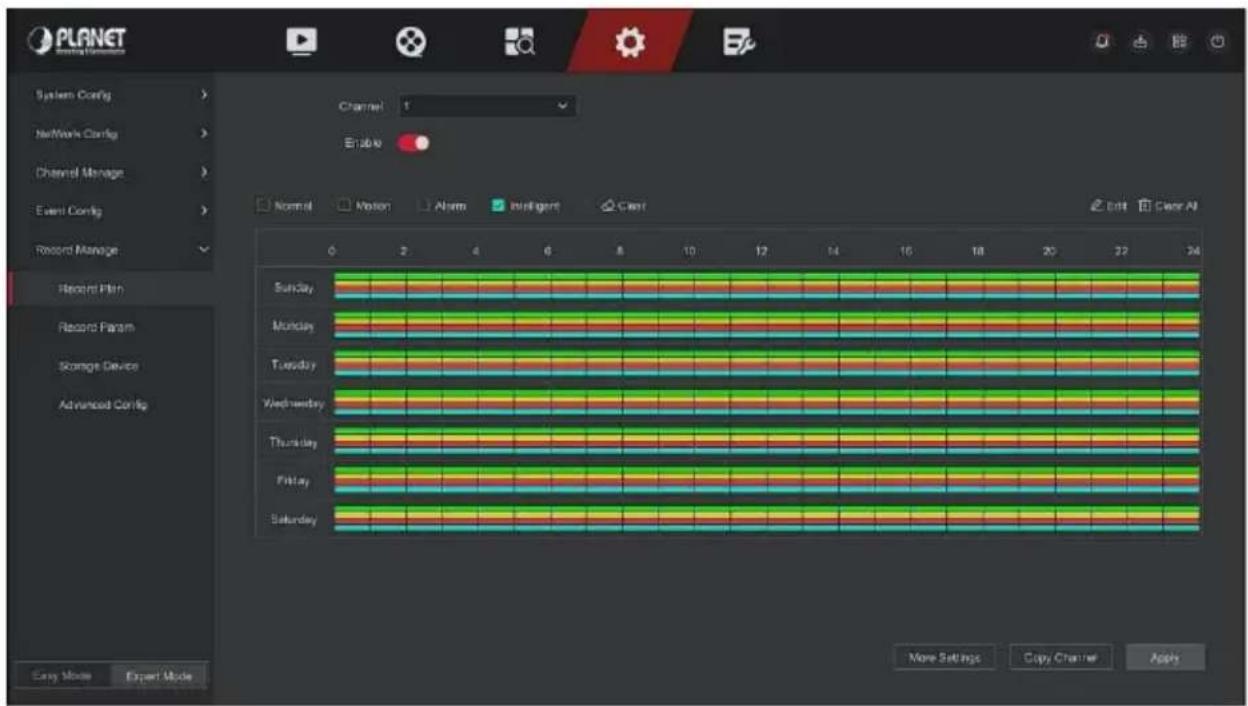This screenshot has width=1248, height=706.
Task: Toggle the Enable switch
Action: click(x=415, y=143)
